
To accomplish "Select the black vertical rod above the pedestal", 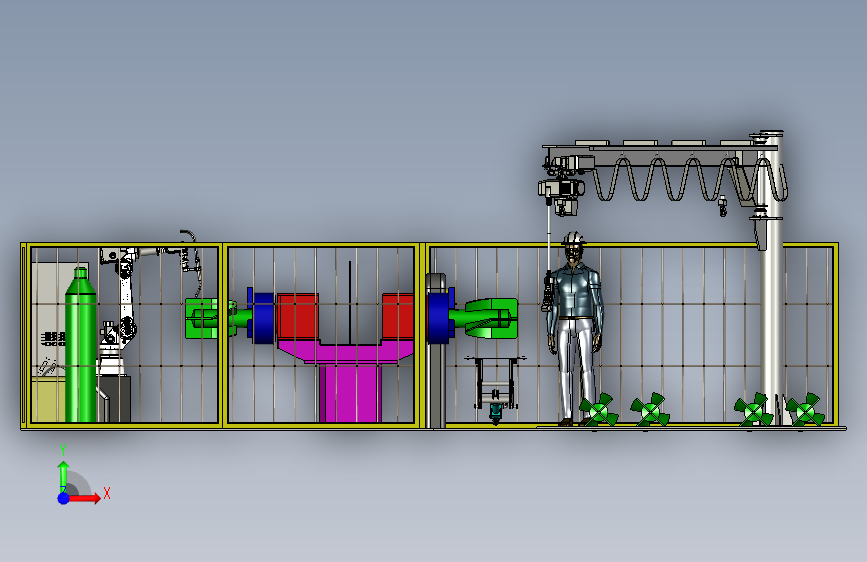I will (x=349, y=303).
